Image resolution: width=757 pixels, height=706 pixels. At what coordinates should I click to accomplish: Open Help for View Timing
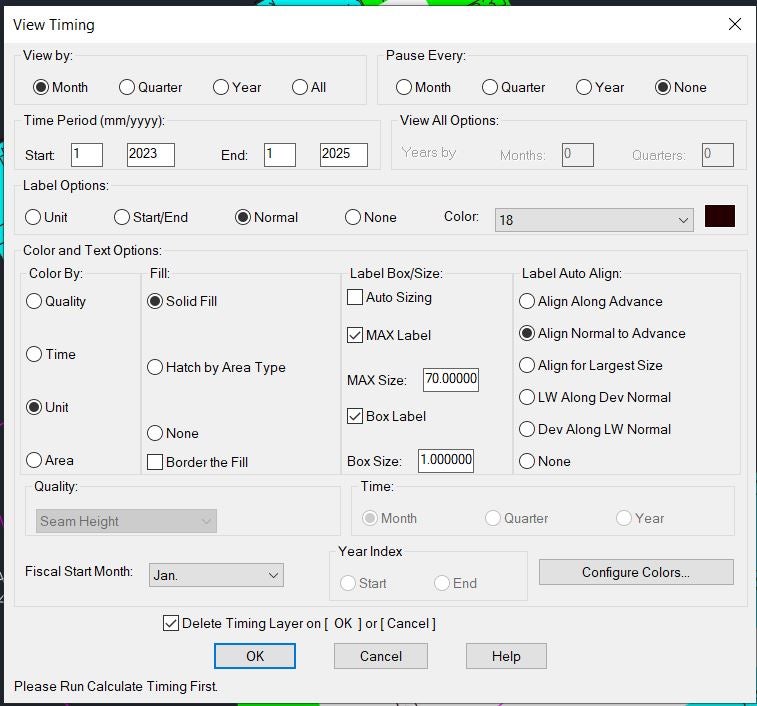pyautogui.click(x=506, y=656)
